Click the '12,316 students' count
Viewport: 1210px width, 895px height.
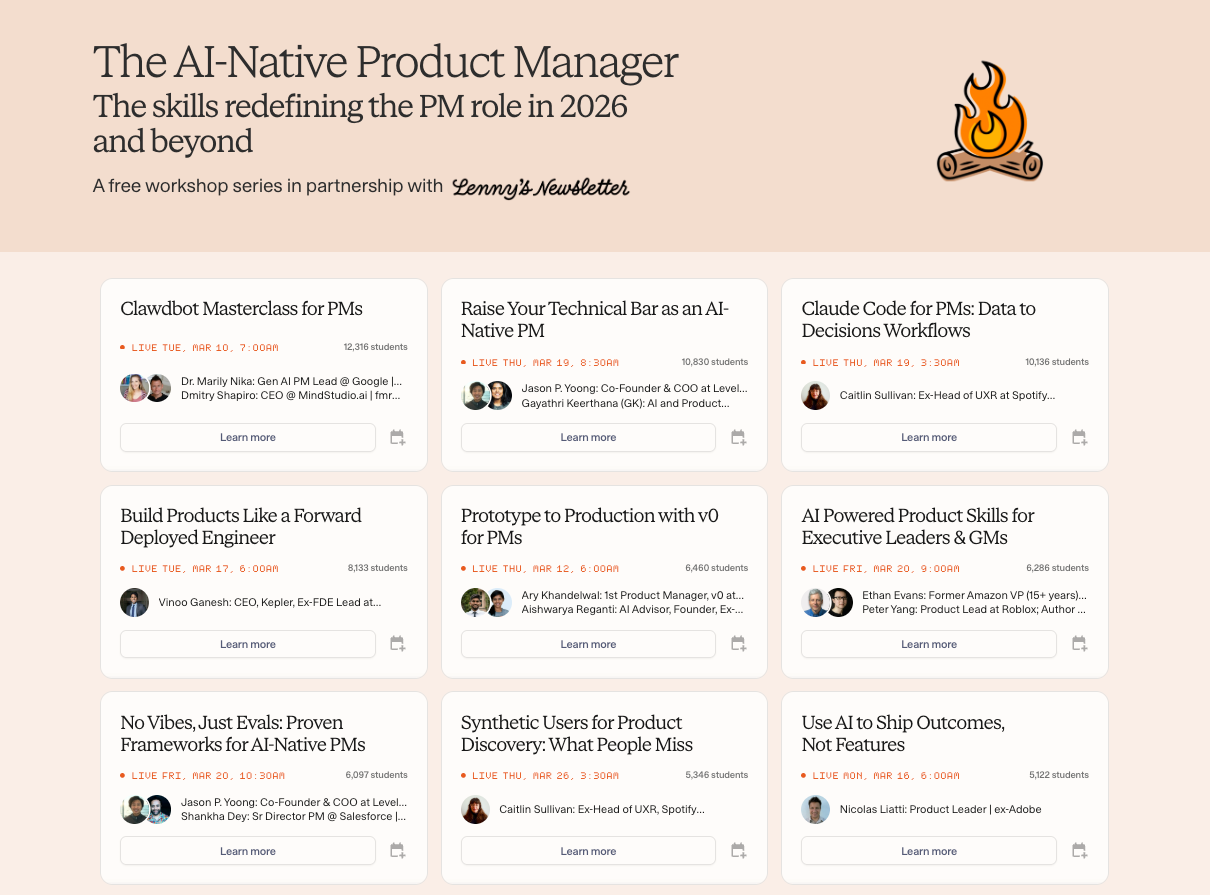pyautogui.click(x=375, y=347)
